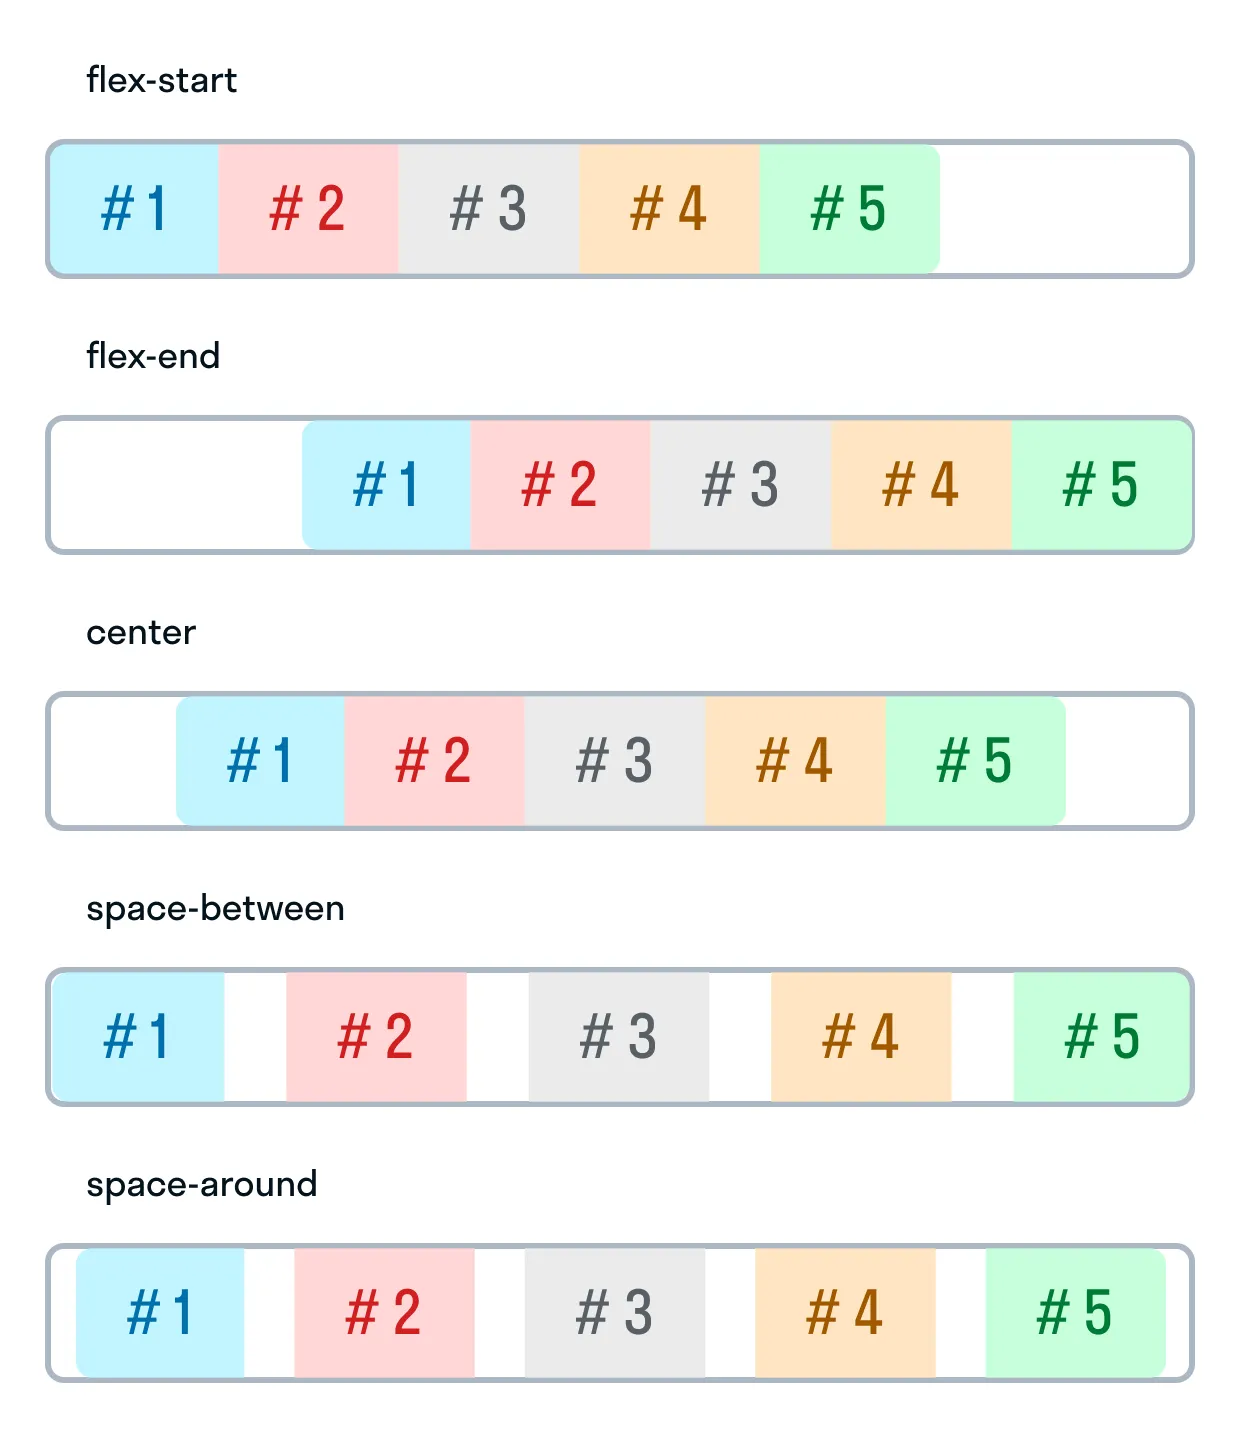
Task: Click the gray #3 box in flex-end row
Action: click(x=741, y=485)
